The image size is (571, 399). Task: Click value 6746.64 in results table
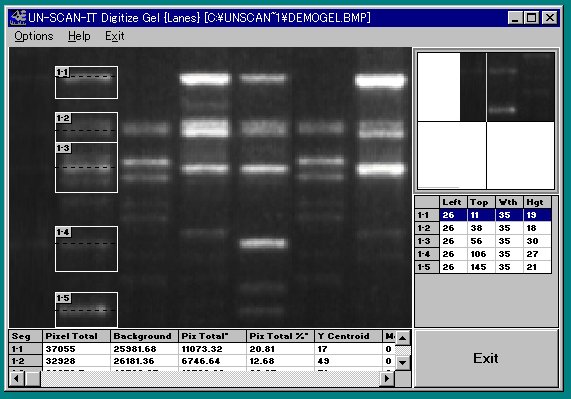(x=212, y=361)
